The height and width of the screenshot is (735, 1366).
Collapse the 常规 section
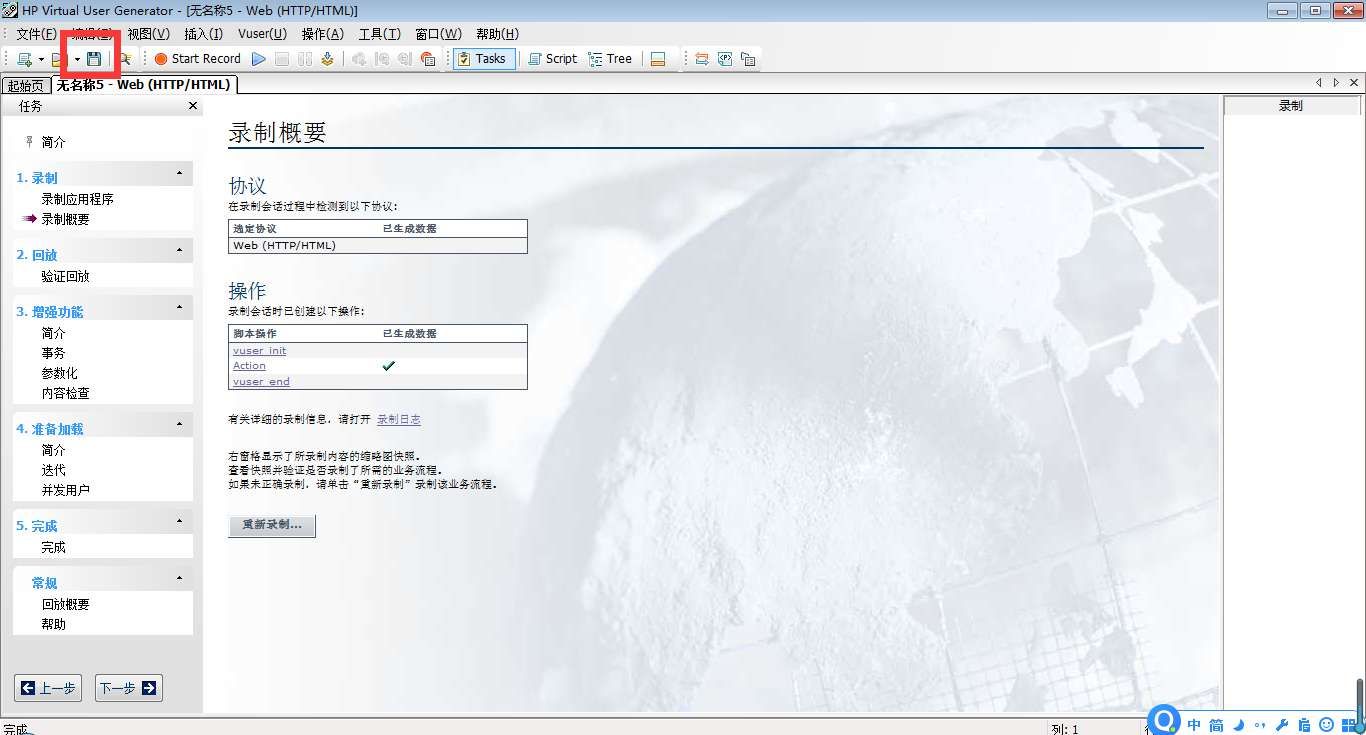tap(179, 578)
